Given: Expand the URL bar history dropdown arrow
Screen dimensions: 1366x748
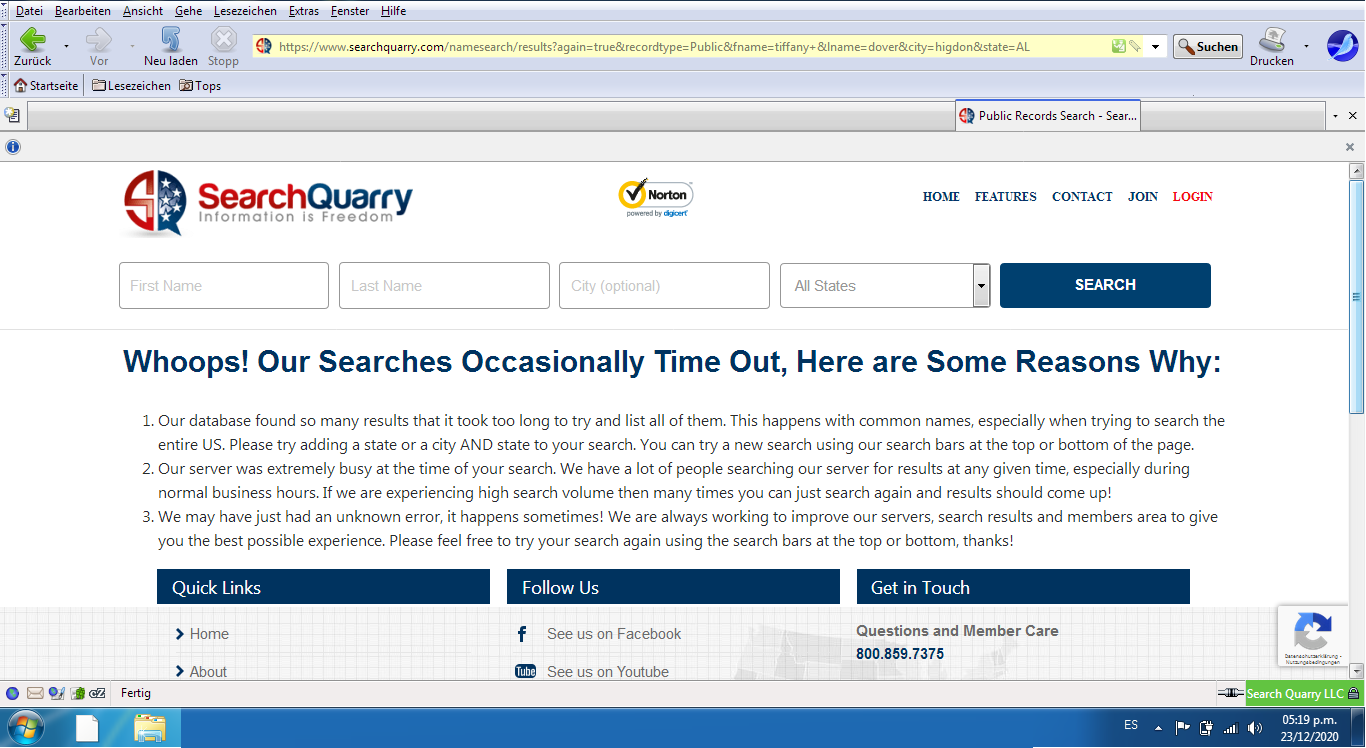Looking at the screenshot, I should click(1156, 47).
